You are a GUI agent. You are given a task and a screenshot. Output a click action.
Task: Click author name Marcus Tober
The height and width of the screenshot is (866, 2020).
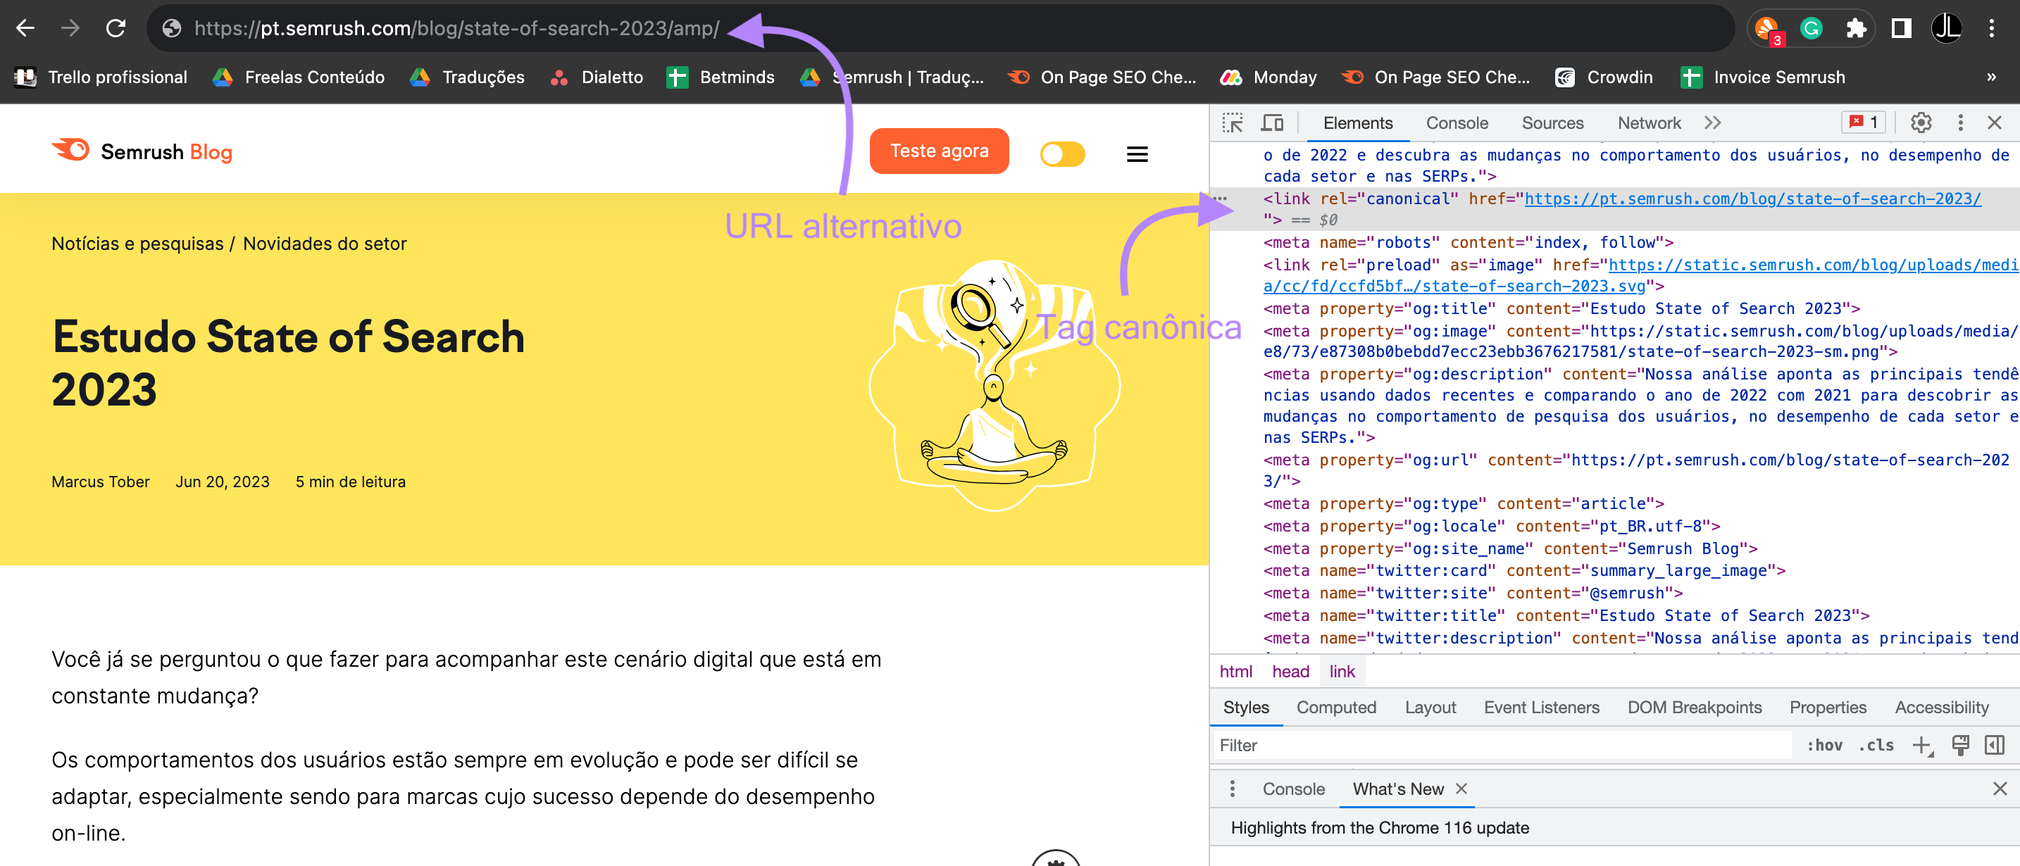[x=100, y=482]
